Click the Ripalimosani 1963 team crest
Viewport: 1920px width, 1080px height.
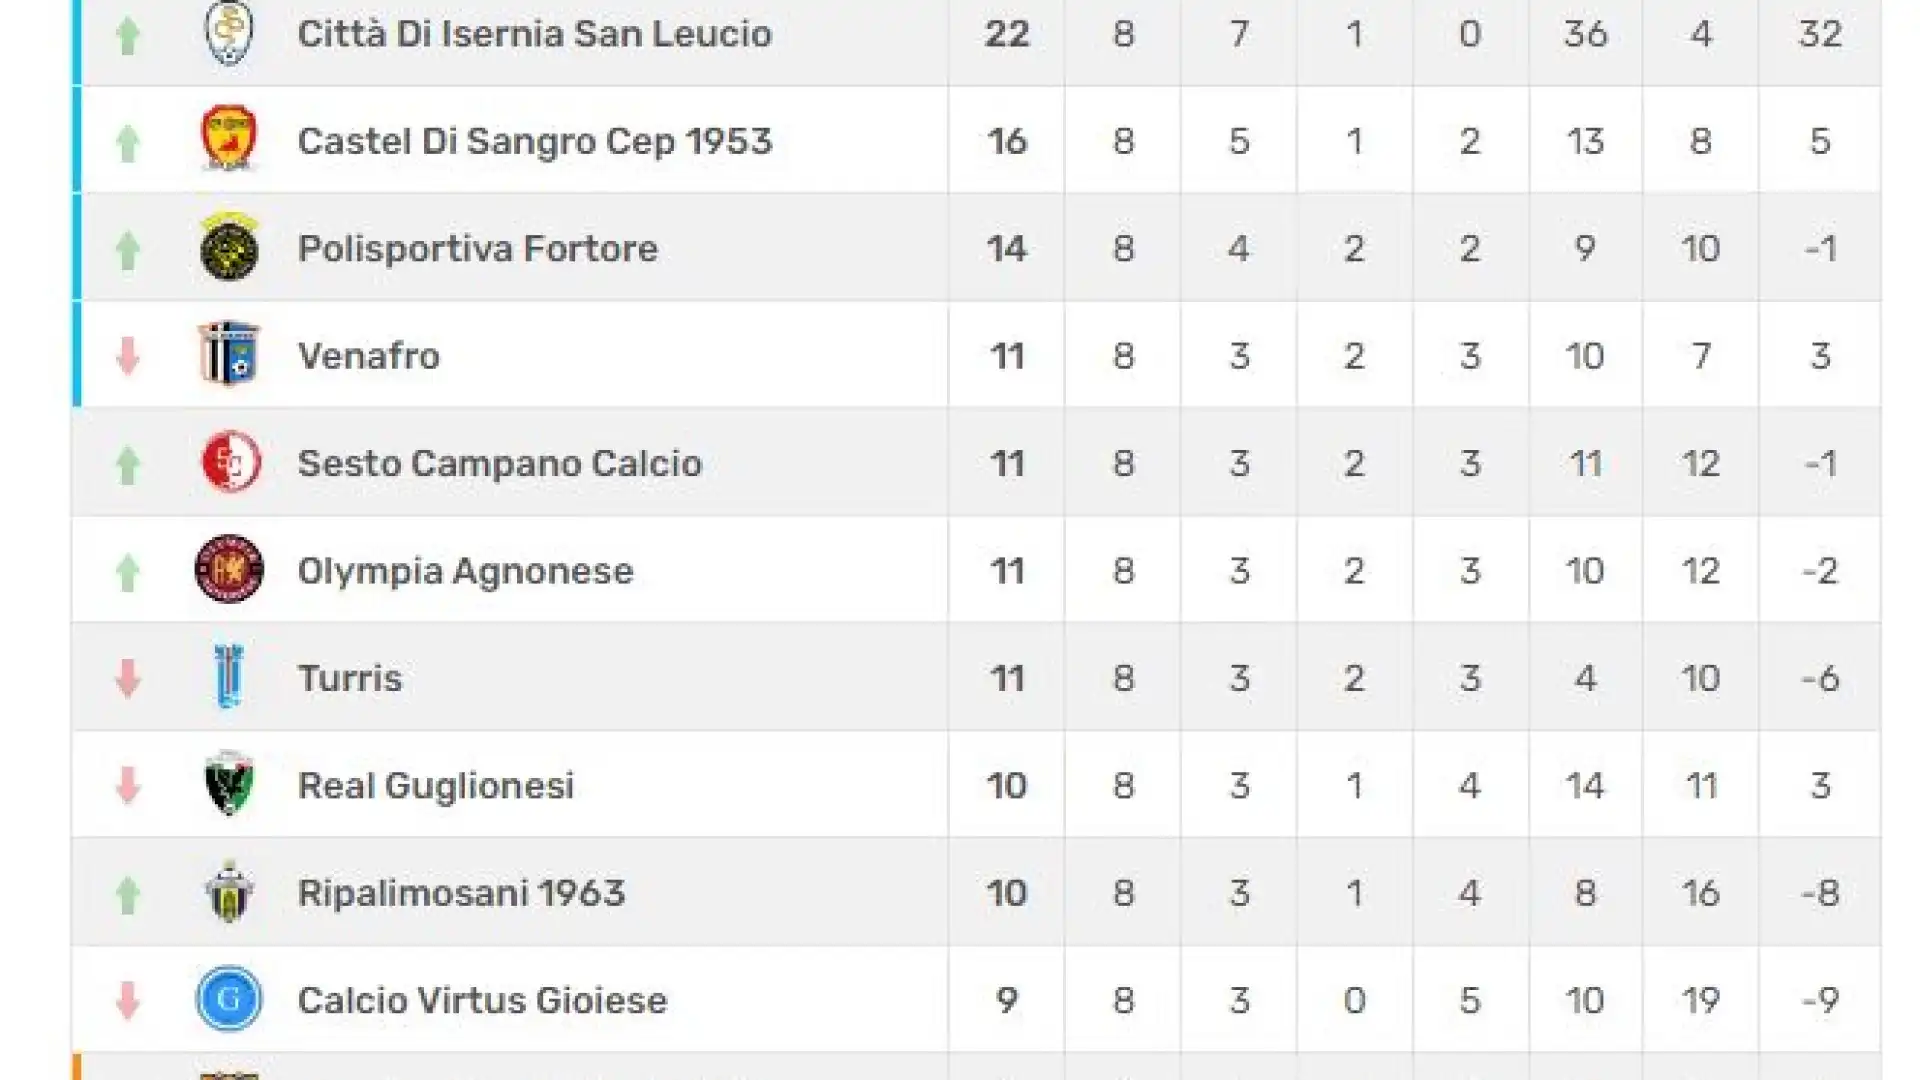click(x=229, y=891)
